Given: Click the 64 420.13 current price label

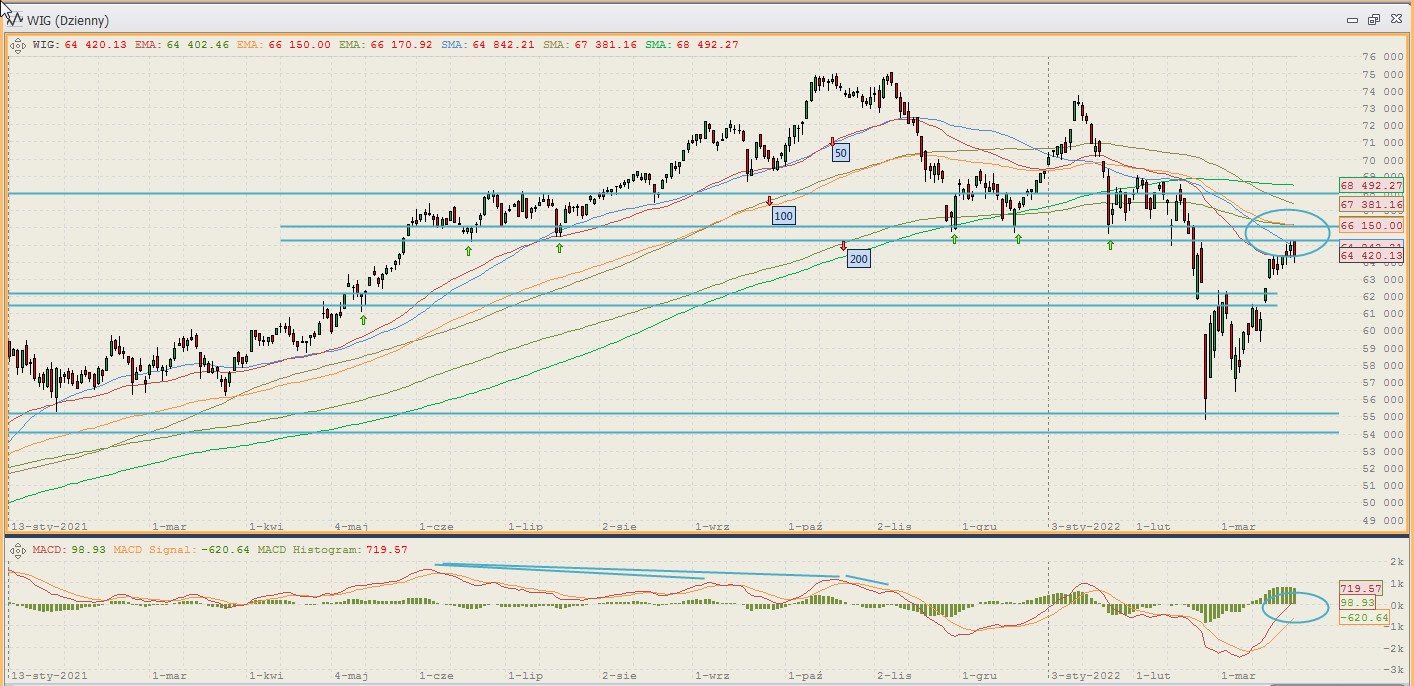Looking at the screenshot, I should [1371, 256].
